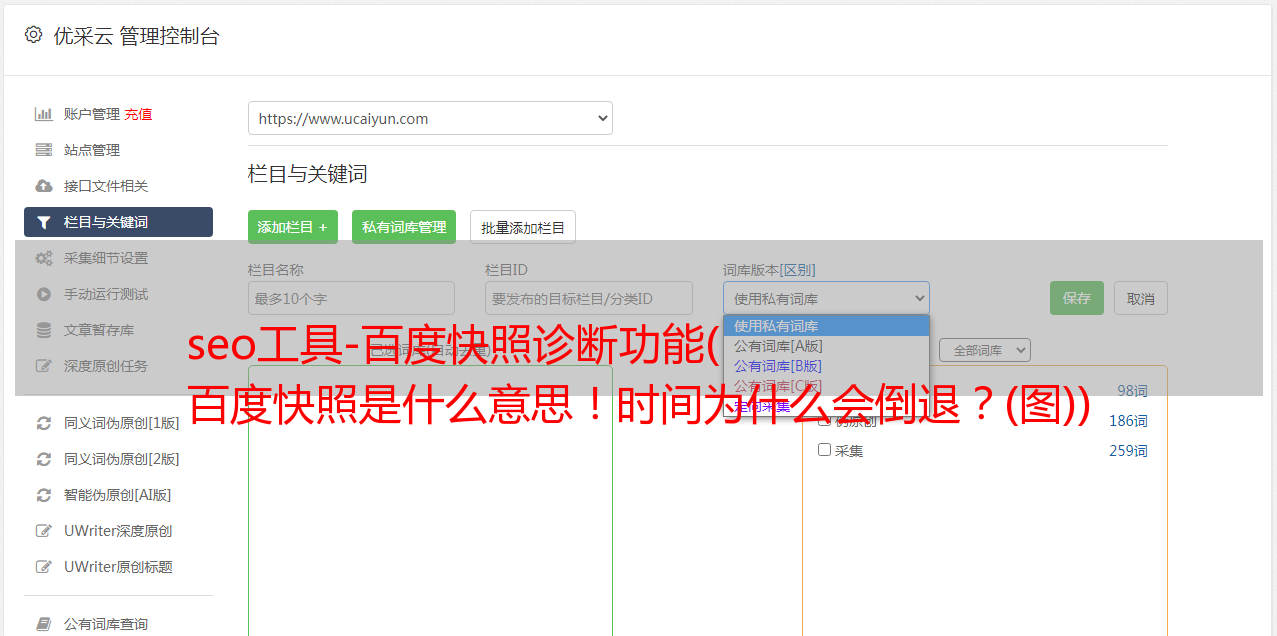Click the cloud icon for 接口文件相关
The height and width of the screenshot is (636, 1277).
44,186
